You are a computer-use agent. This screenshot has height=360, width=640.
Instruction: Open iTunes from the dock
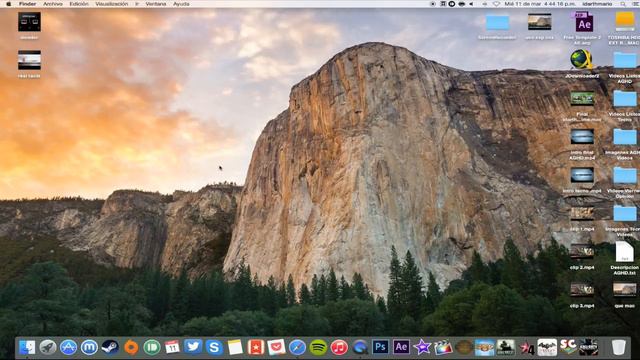tap(339, 347)
